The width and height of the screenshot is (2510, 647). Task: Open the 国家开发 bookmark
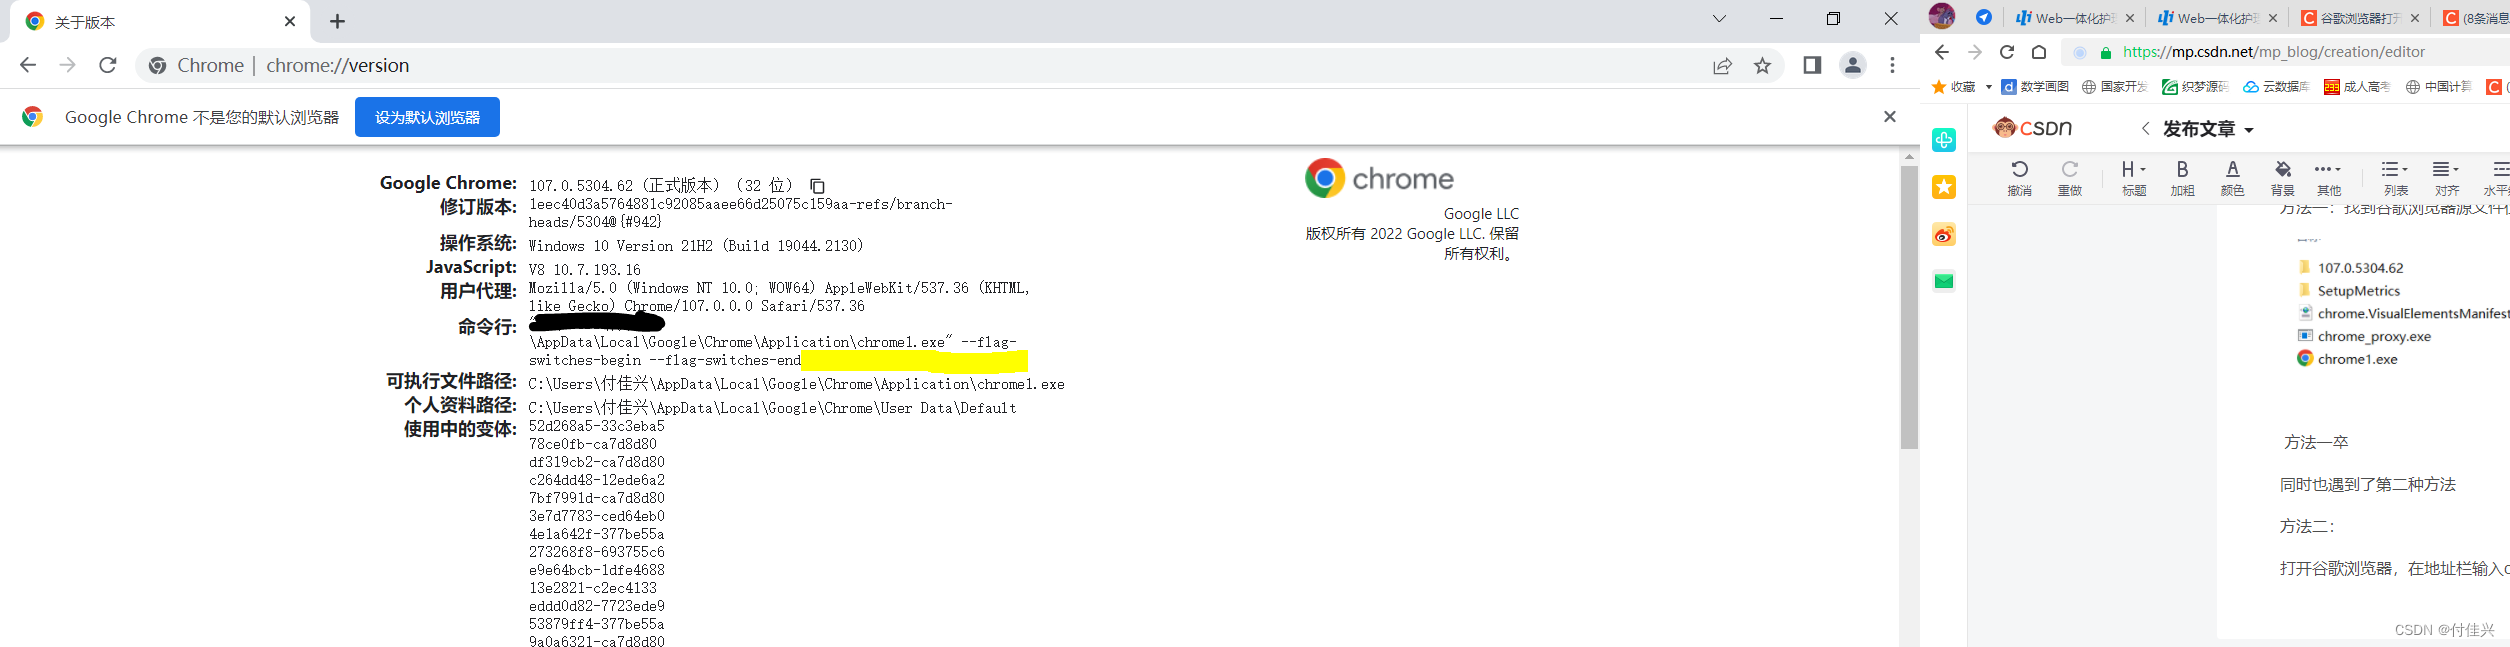[2115, 87]
